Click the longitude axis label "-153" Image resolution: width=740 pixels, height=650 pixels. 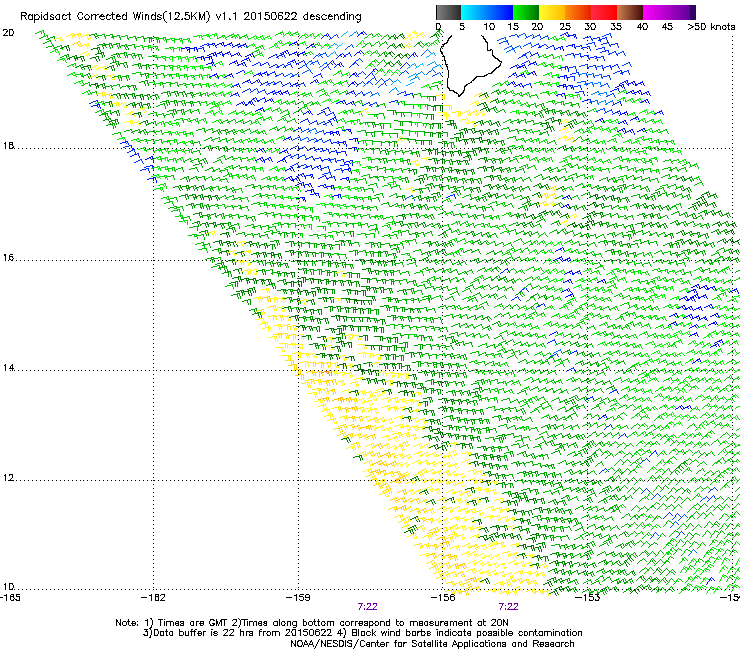[x=588, y=598]
